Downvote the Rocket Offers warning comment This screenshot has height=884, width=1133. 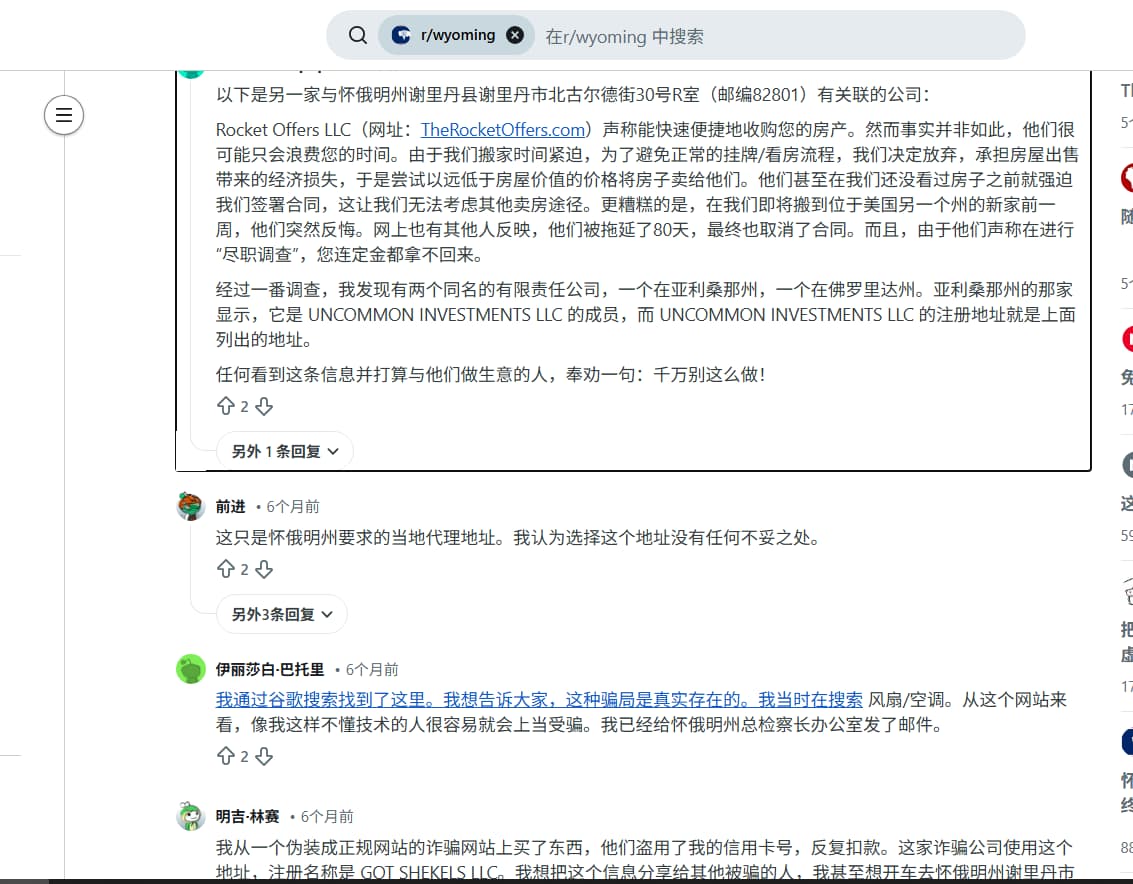(263, 407)
